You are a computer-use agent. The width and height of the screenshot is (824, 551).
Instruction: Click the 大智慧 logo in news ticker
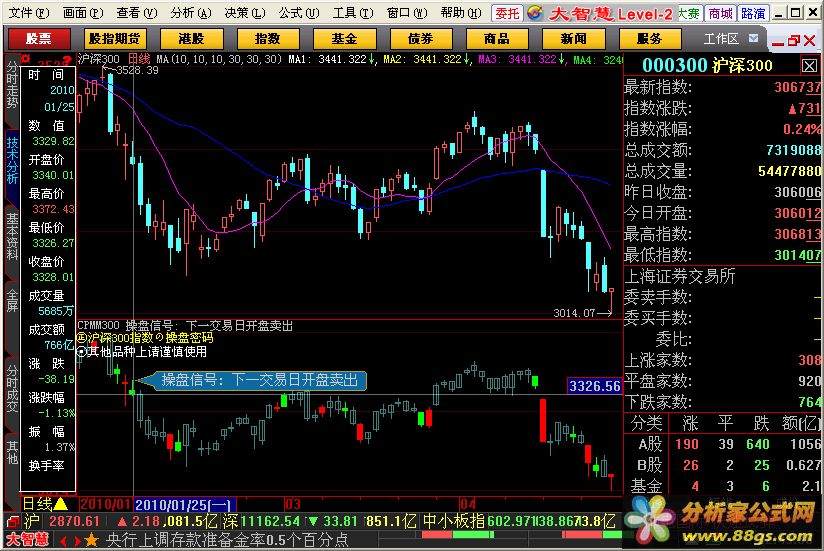pos(28,539)
